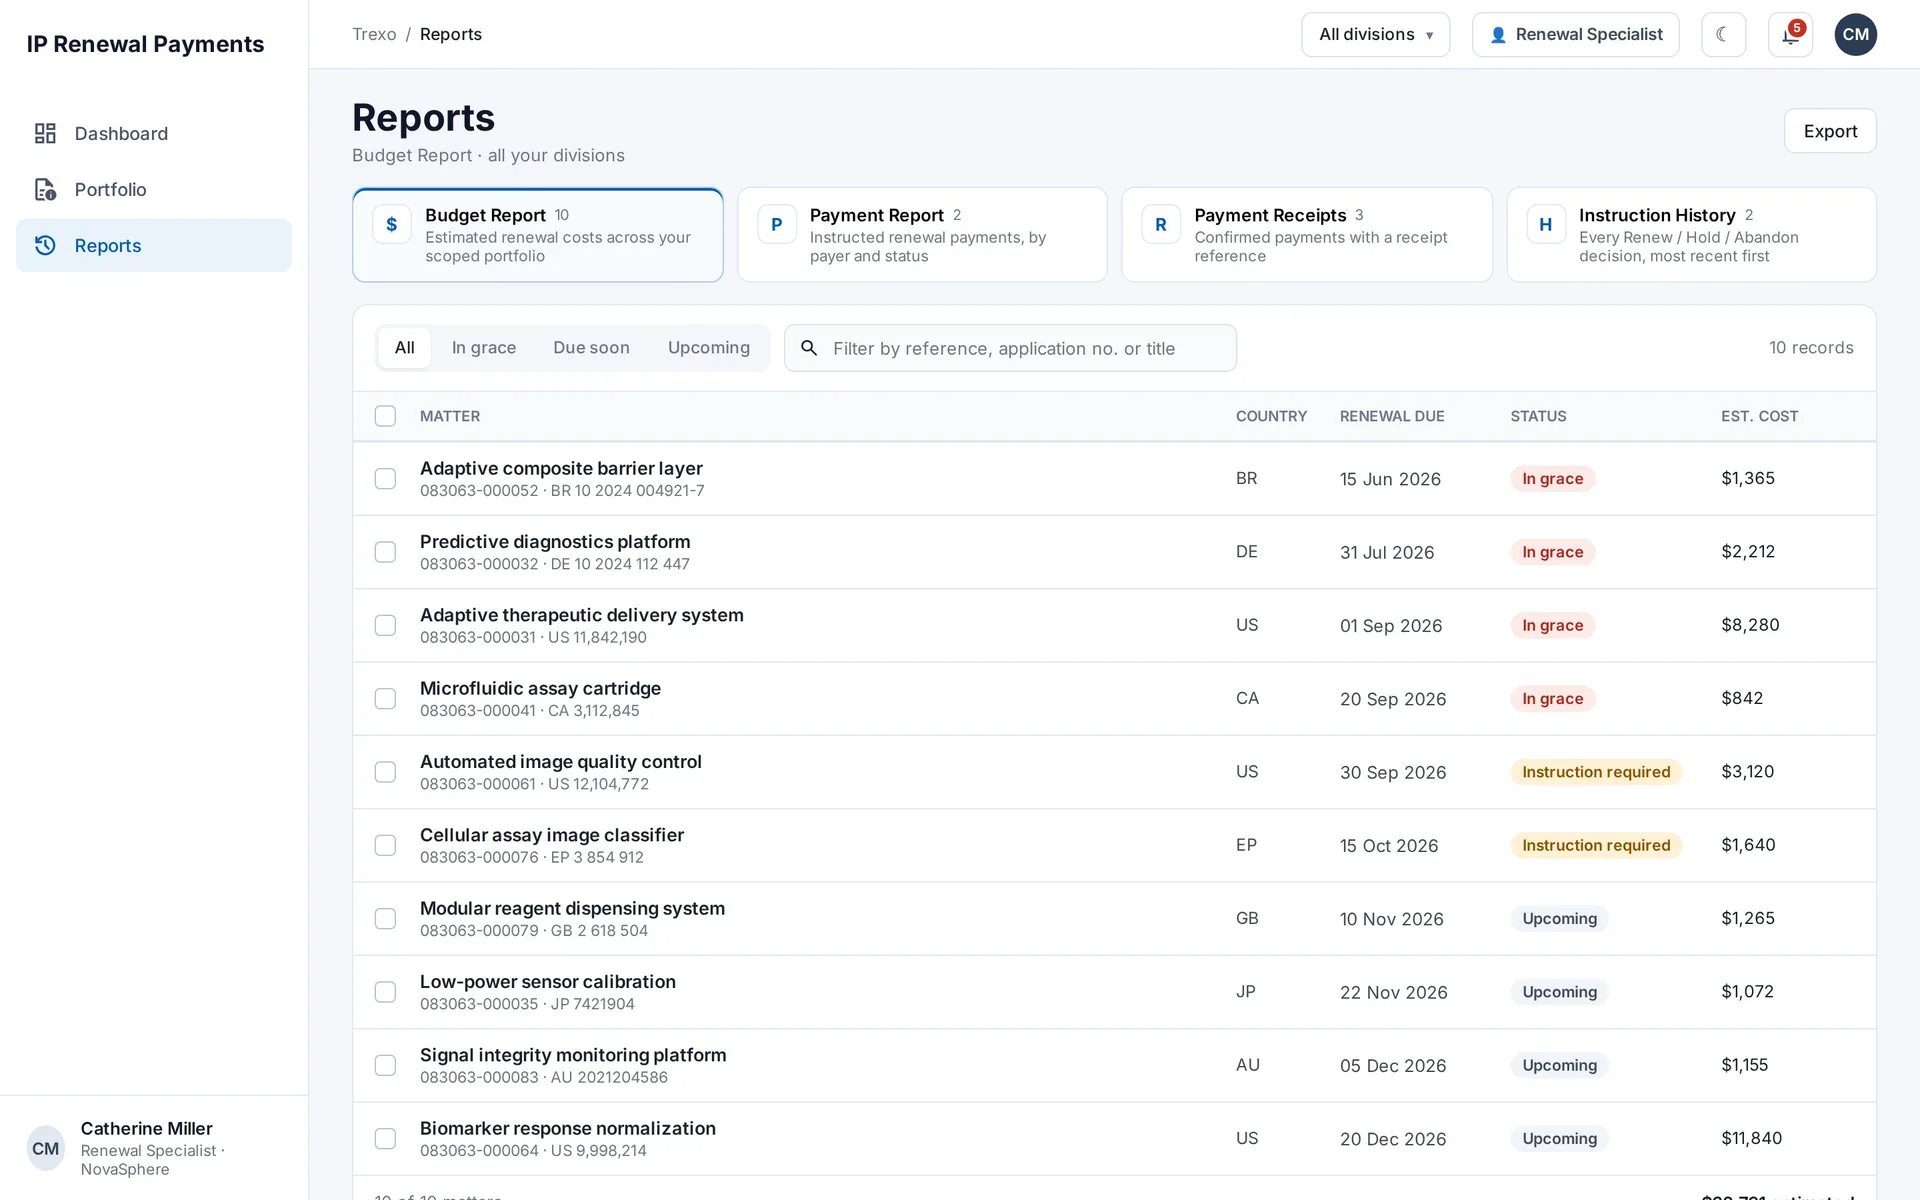The image size is (1920, 1200).
Task: Click the R icon on Payment Receipts card
Action: 1161,225
